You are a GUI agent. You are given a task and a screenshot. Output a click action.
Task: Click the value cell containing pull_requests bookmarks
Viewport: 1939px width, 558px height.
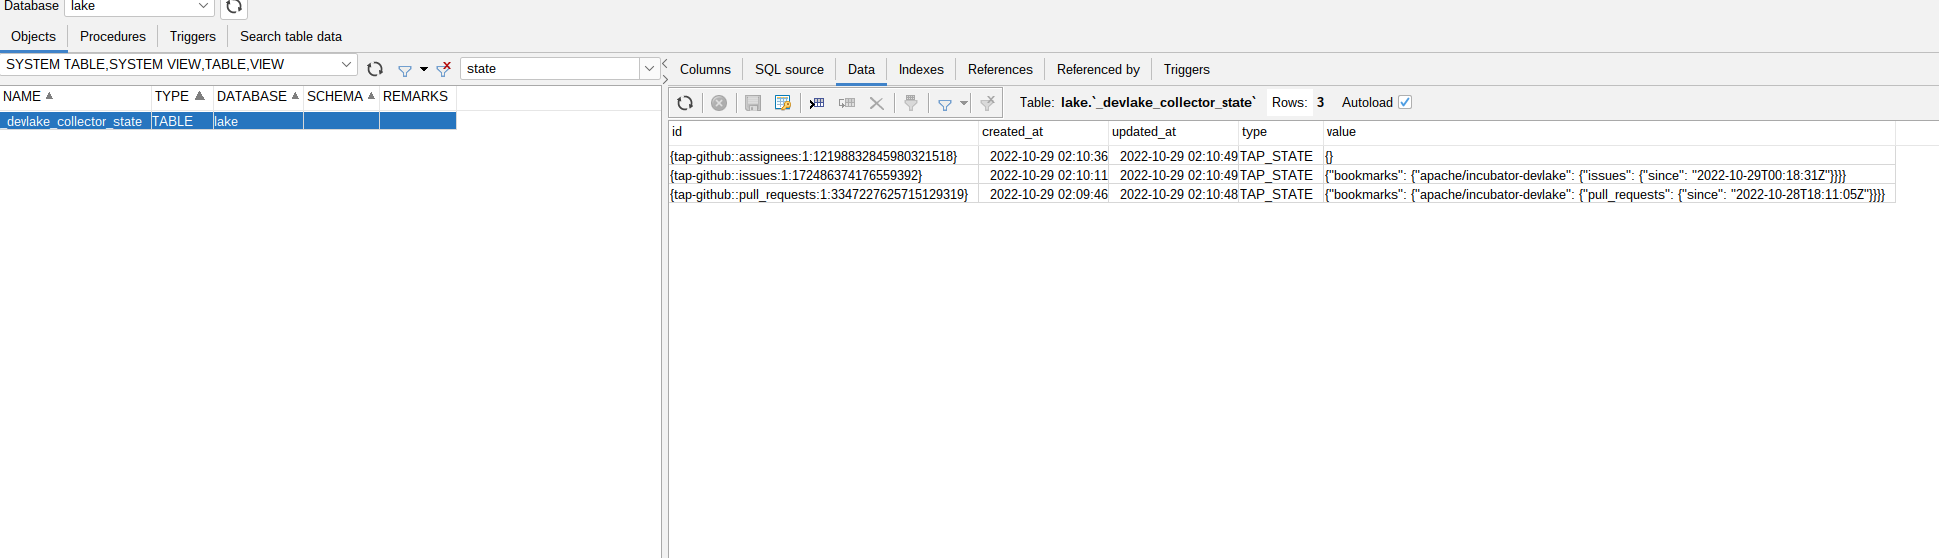pos(1609,195)
